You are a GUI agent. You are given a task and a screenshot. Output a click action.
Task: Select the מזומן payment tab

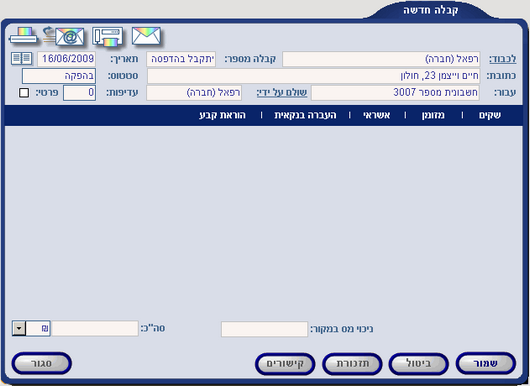point(433,115)
